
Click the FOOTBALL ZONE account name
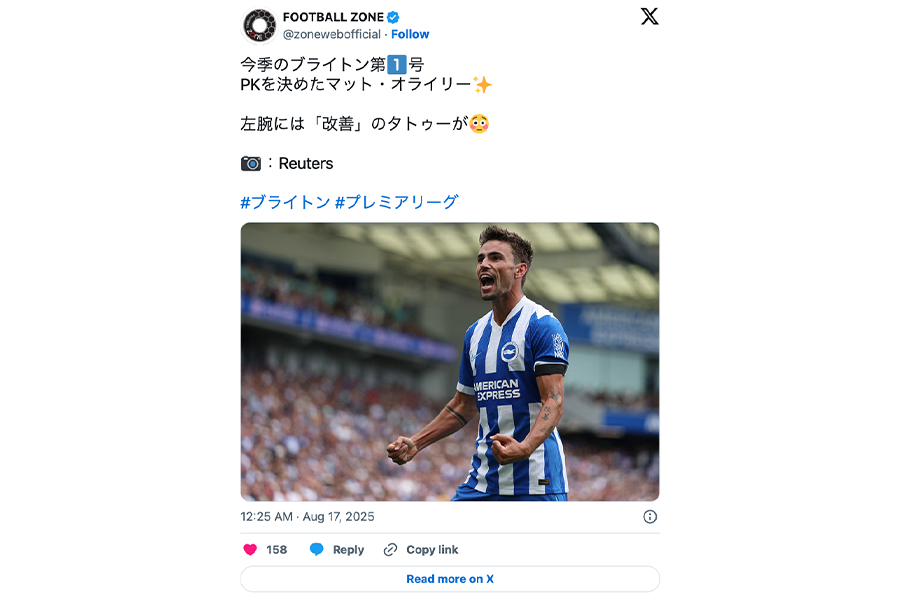(334, 15)
